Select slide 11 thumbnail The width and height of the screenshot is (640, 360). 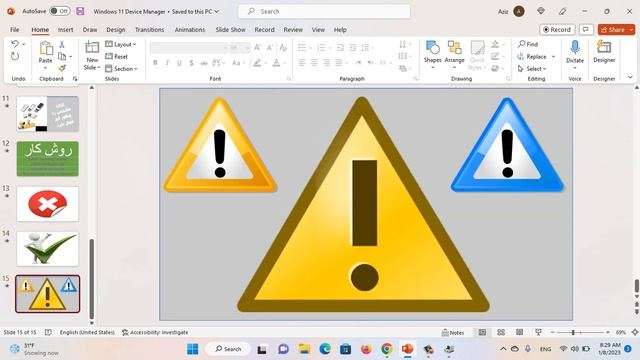click(x=48, y=113)
